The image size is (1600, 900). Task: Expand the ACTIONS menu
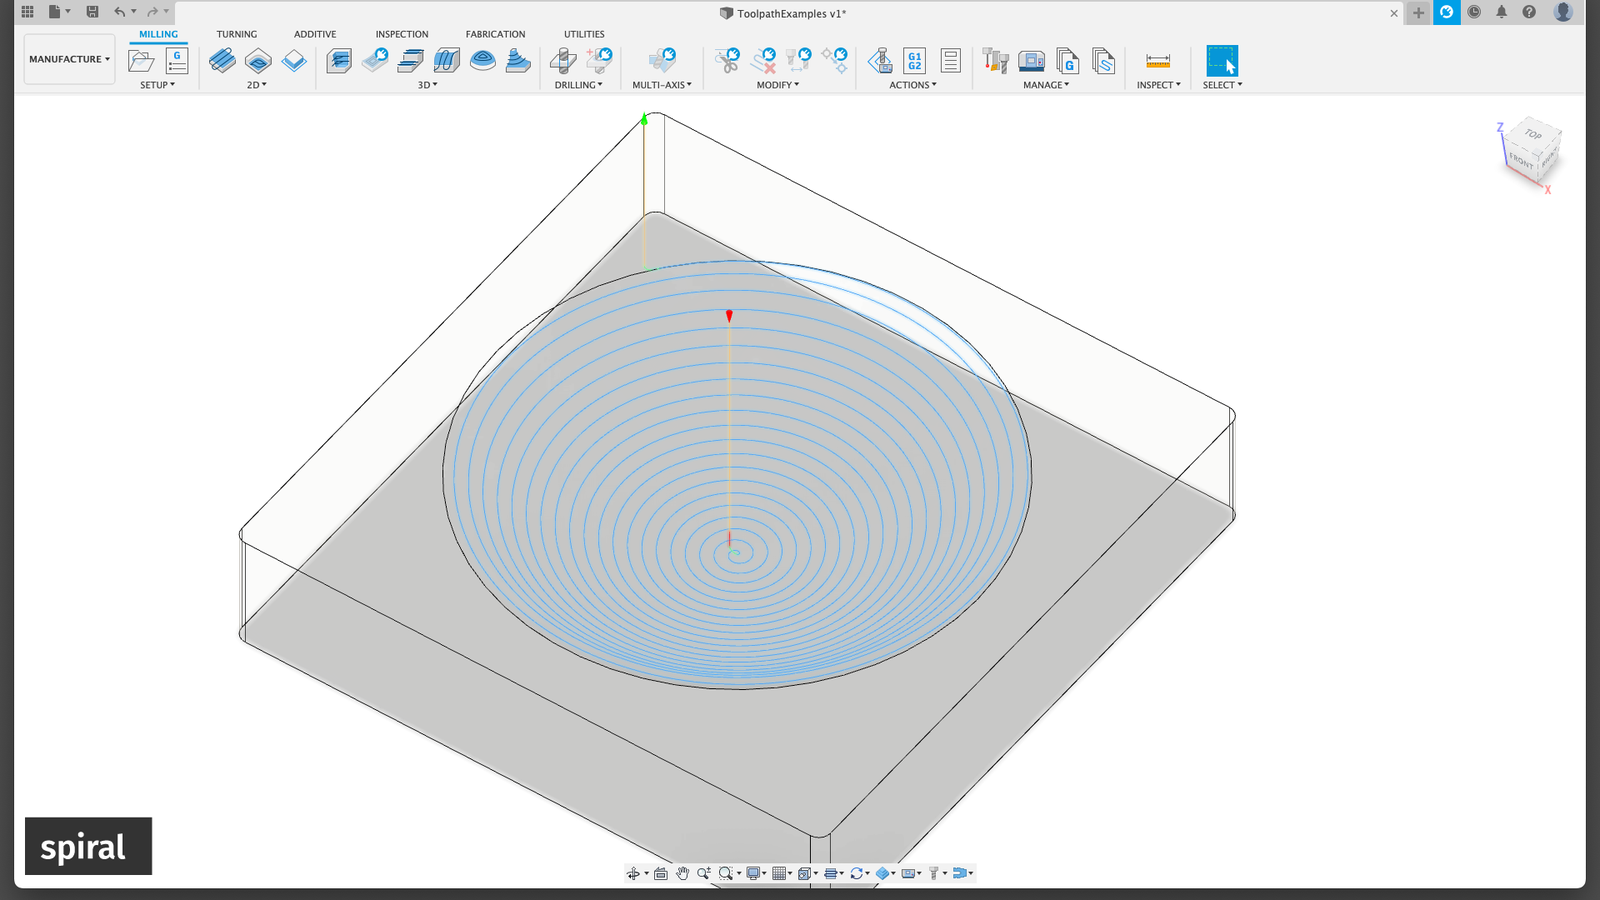[x=913, y=85]
